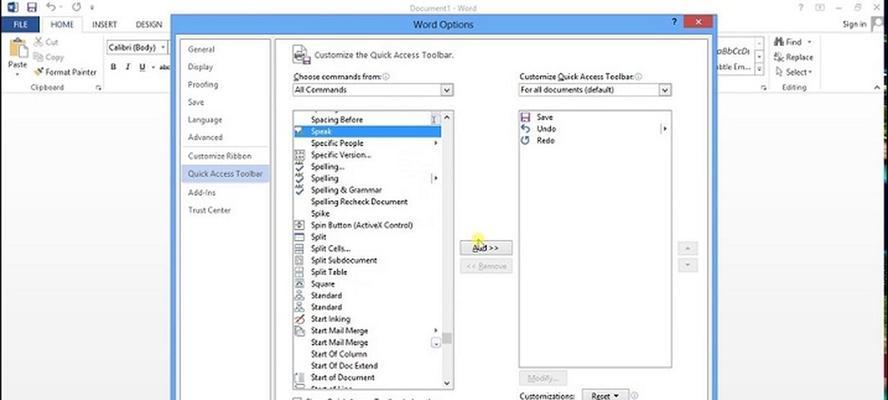Click the Sign in account avatar icon
Viewport: 888px width, 400px height.
pyautogui.click(x=879, y=23)
